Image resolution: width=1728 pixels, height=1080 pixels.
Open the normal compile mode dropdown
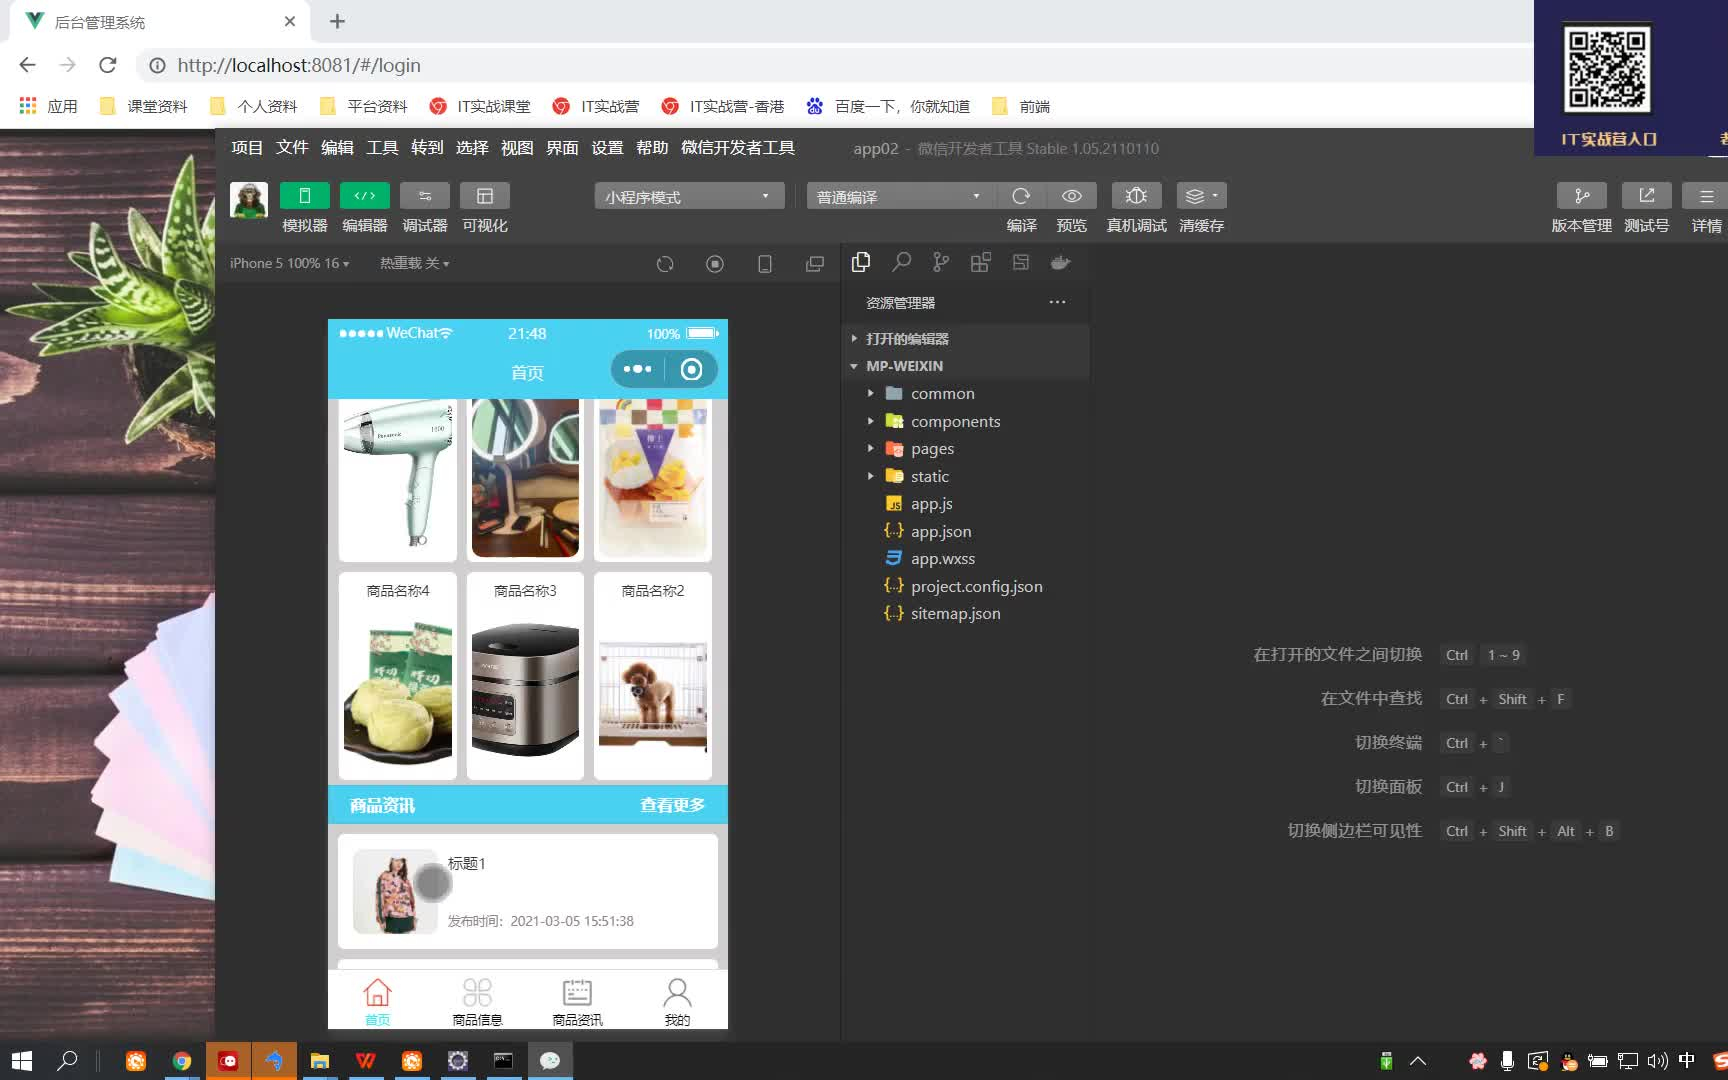click(900, 196)
